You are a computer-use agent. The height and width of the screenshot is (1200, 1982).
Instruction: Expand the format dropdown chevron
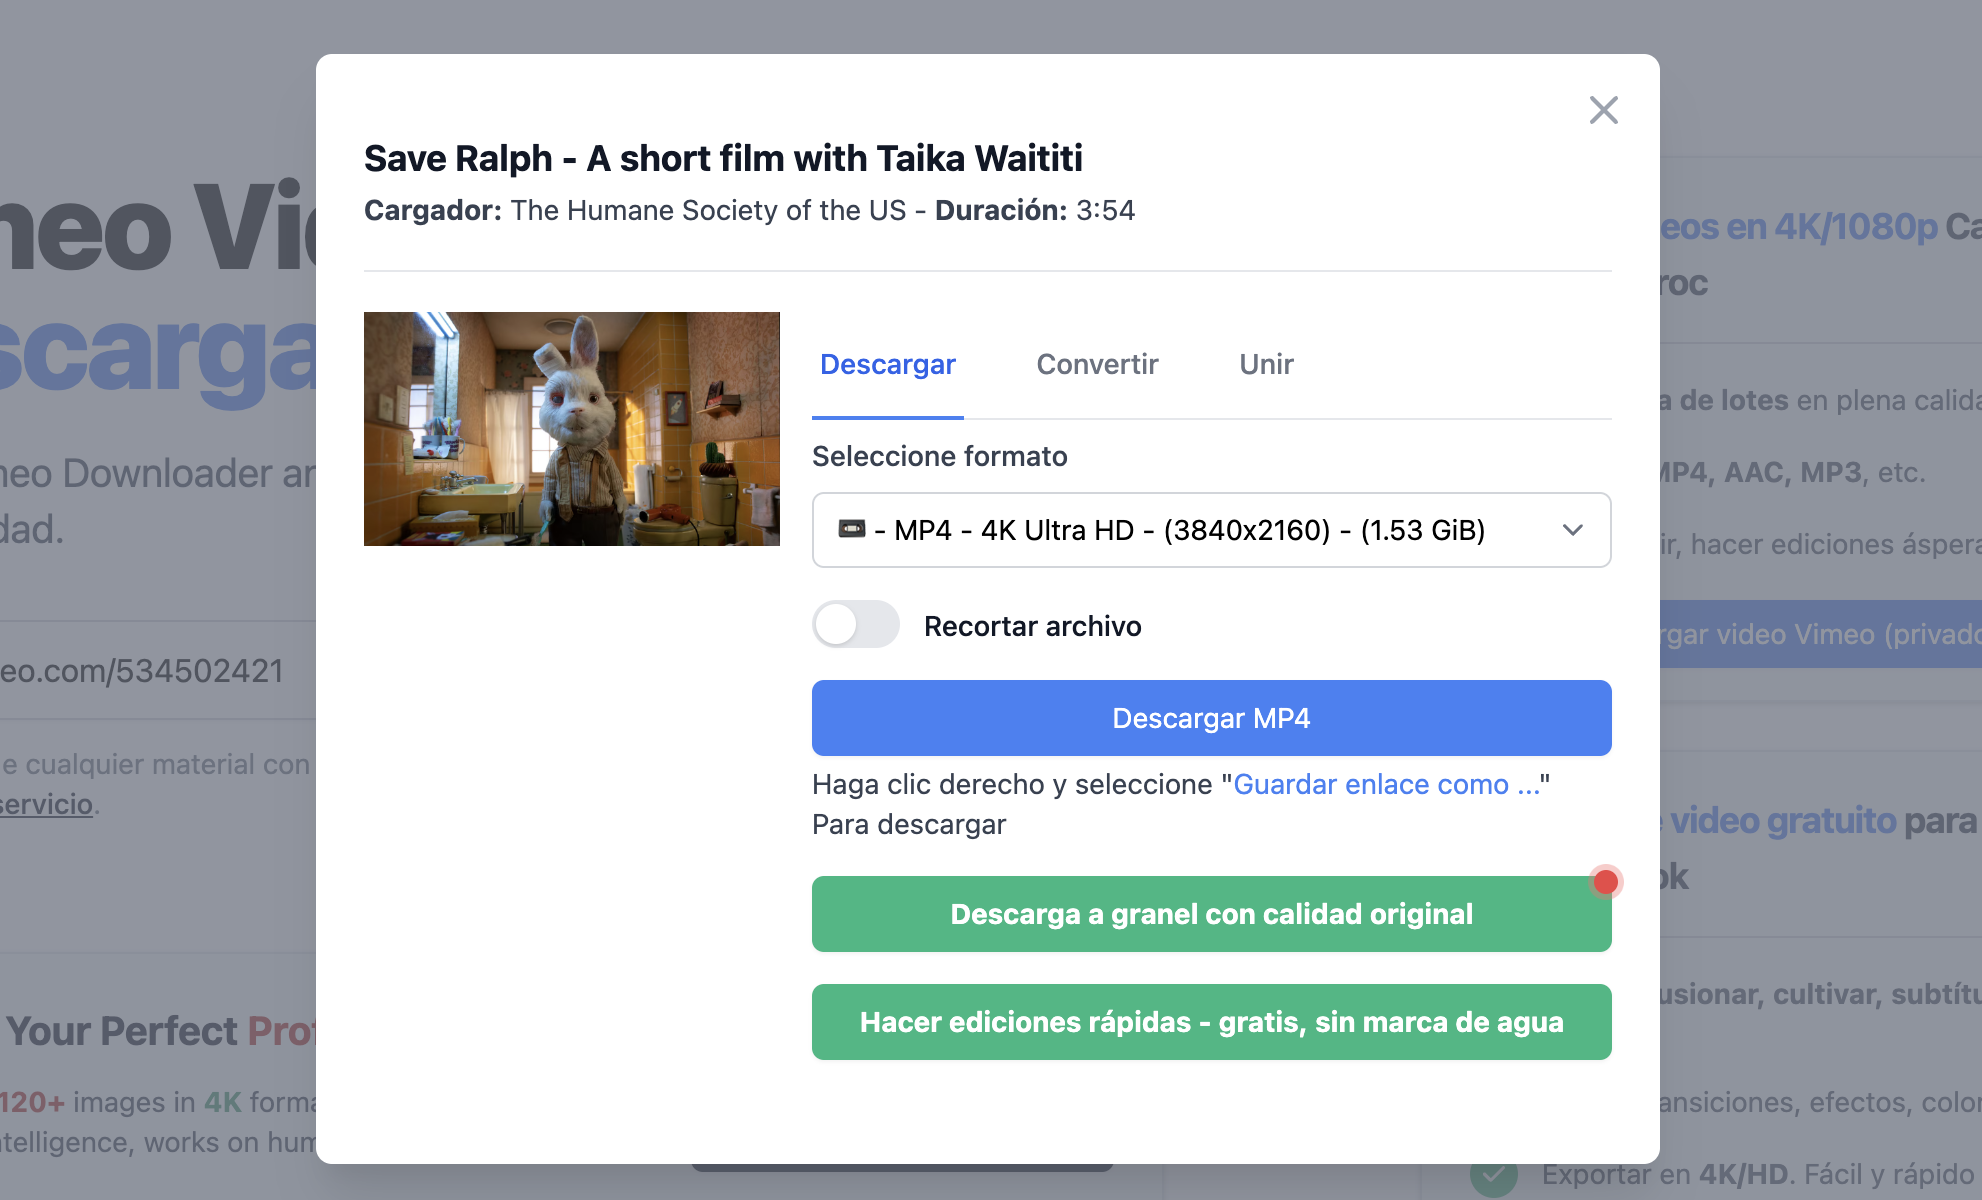1572,530
